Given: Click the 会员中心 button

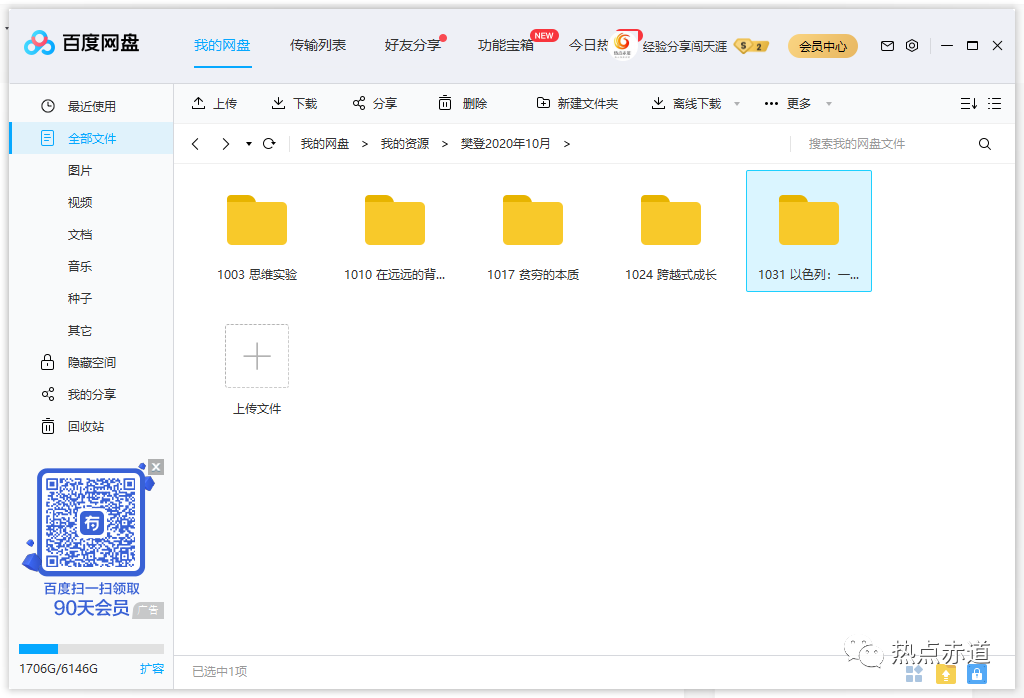Looking at the screenshot, I should point(823,46).
